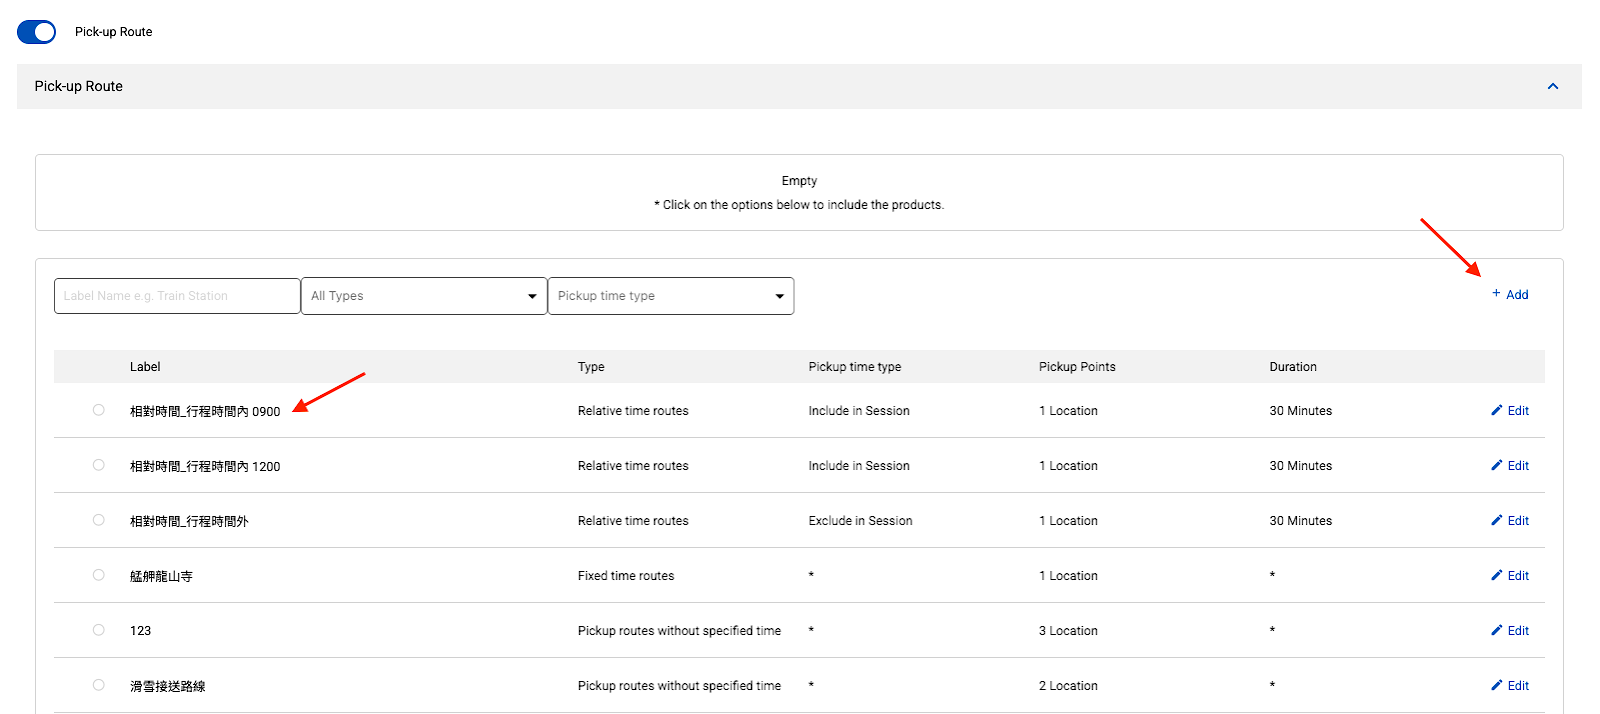
Task: Click pencil icon for 相對時間_行程時間內 0900 row
Action: point(1496,410)
